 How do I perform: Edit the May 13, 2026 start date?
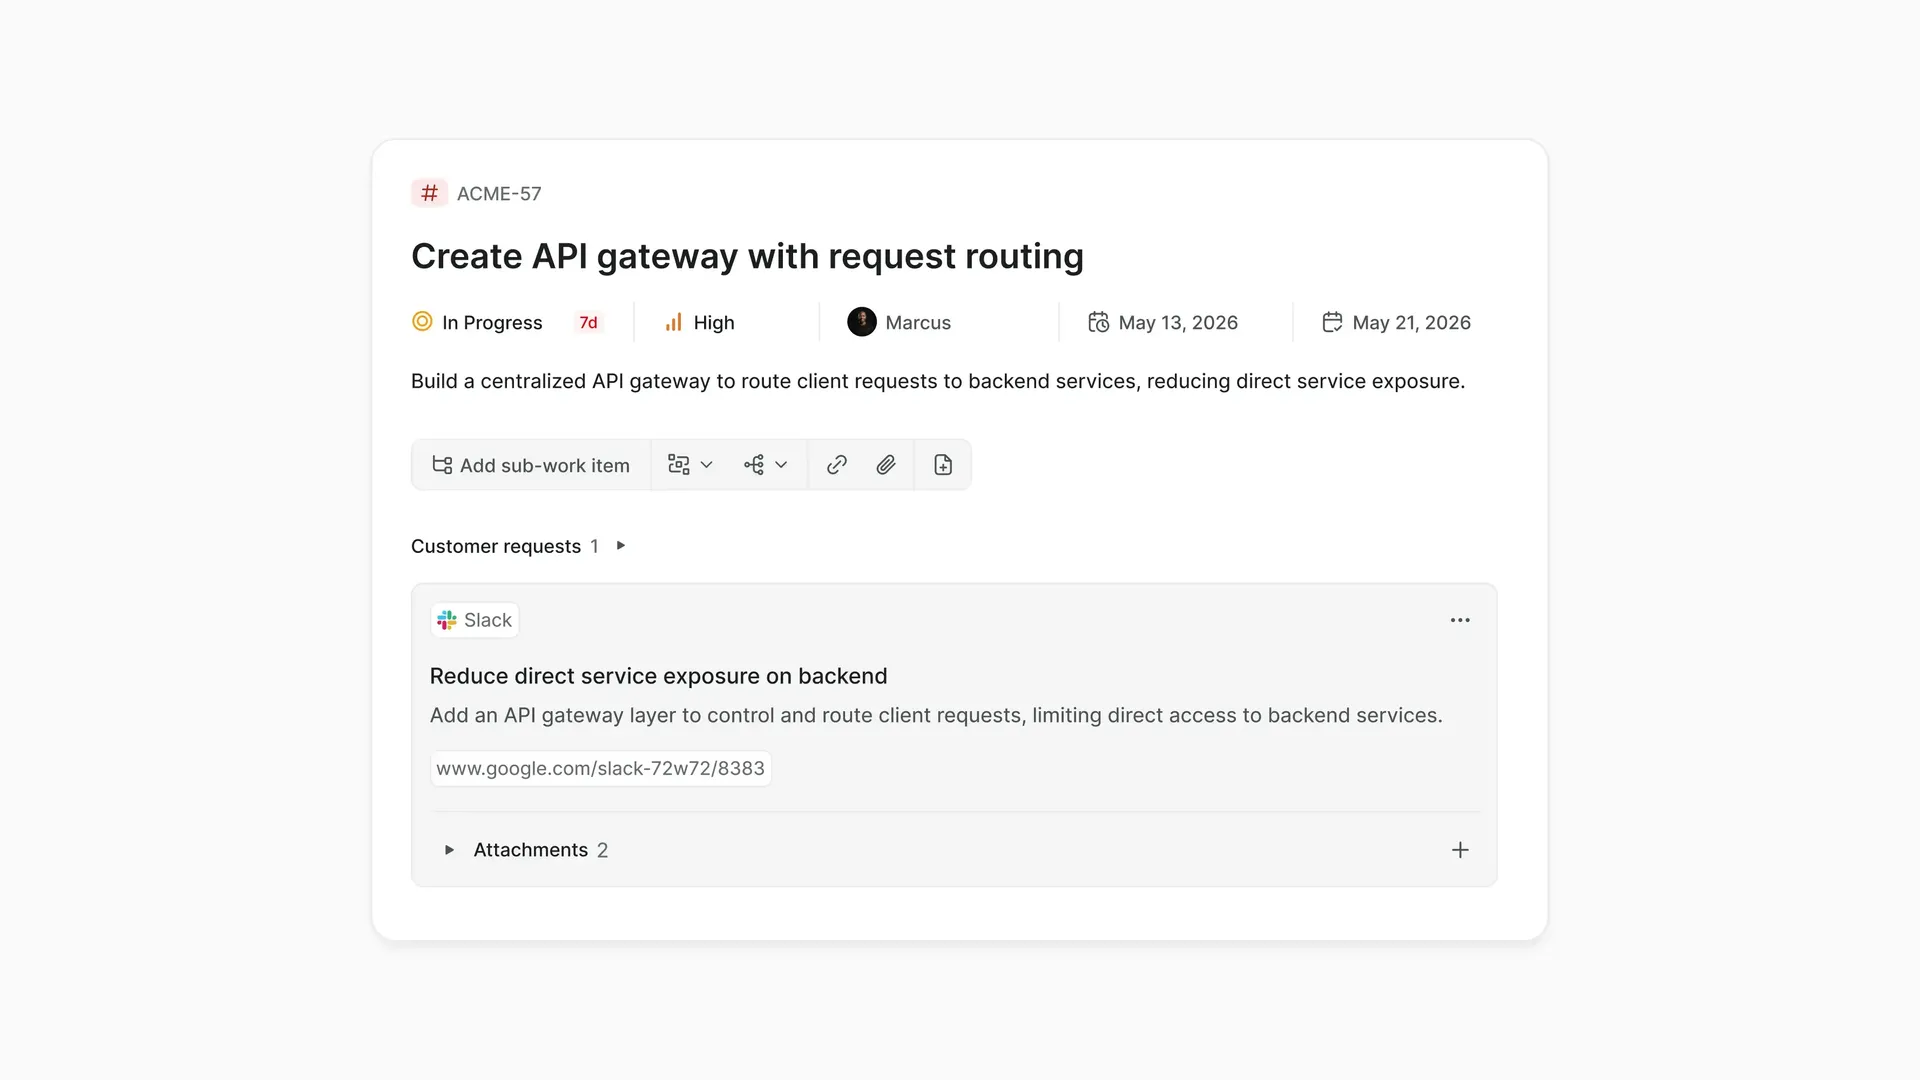pos(1178,322)
